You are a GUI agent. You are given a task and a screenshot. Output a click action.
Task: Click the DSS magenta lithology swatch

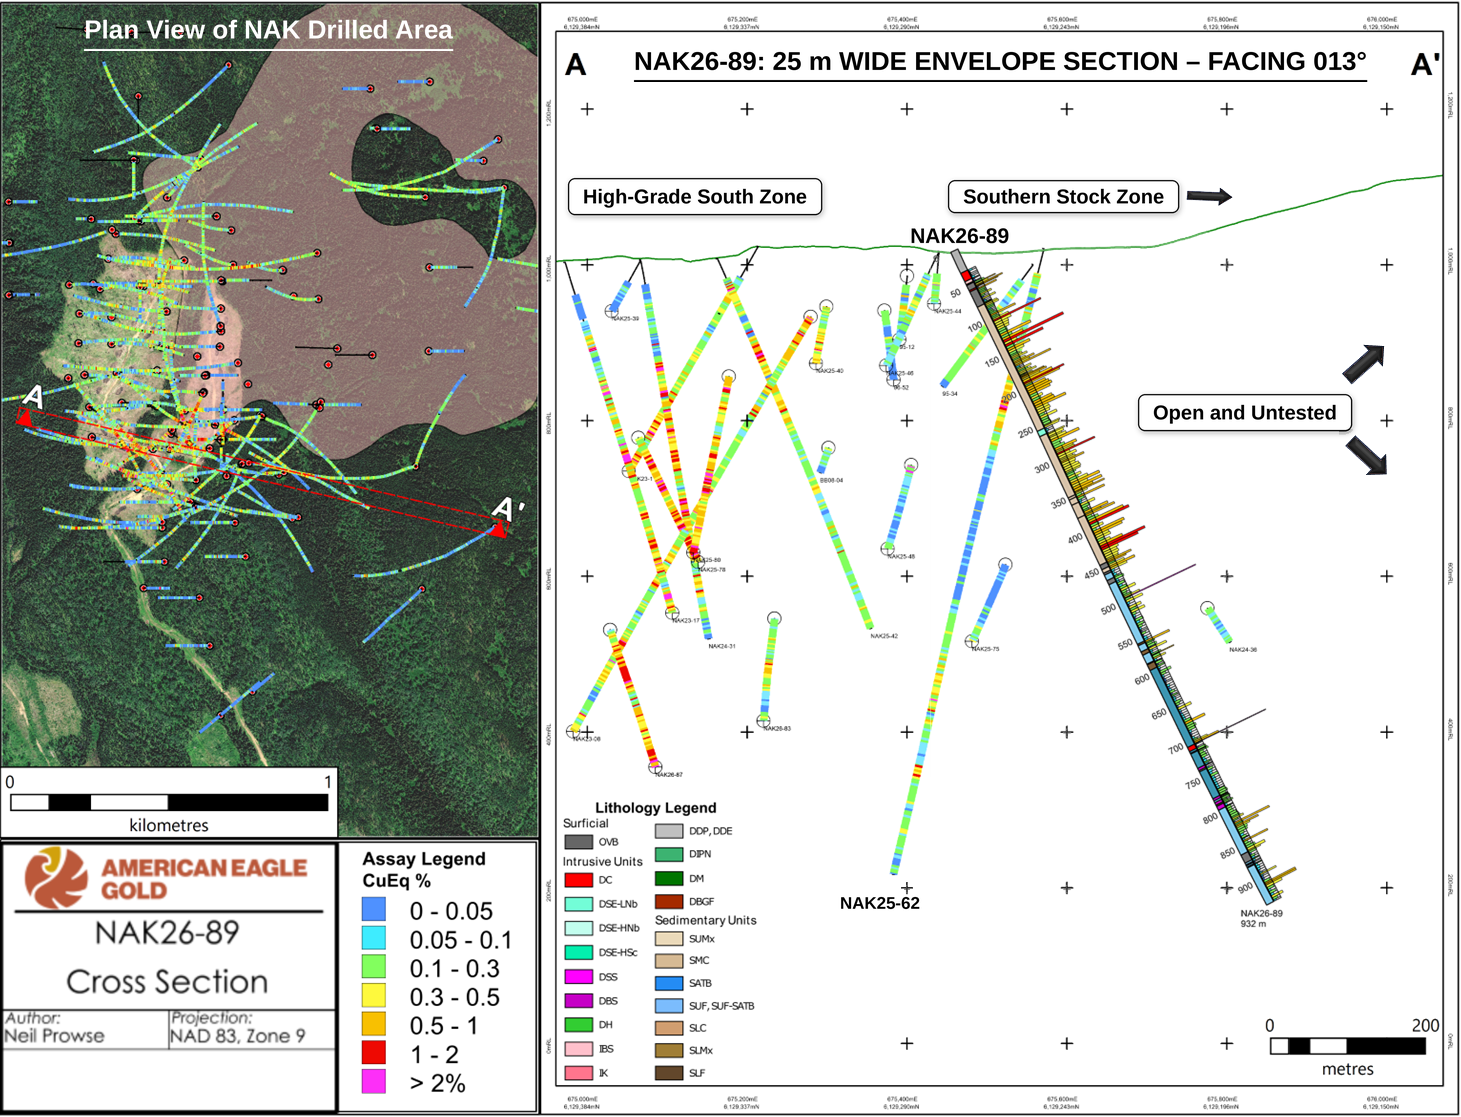[x=579, y=977]
